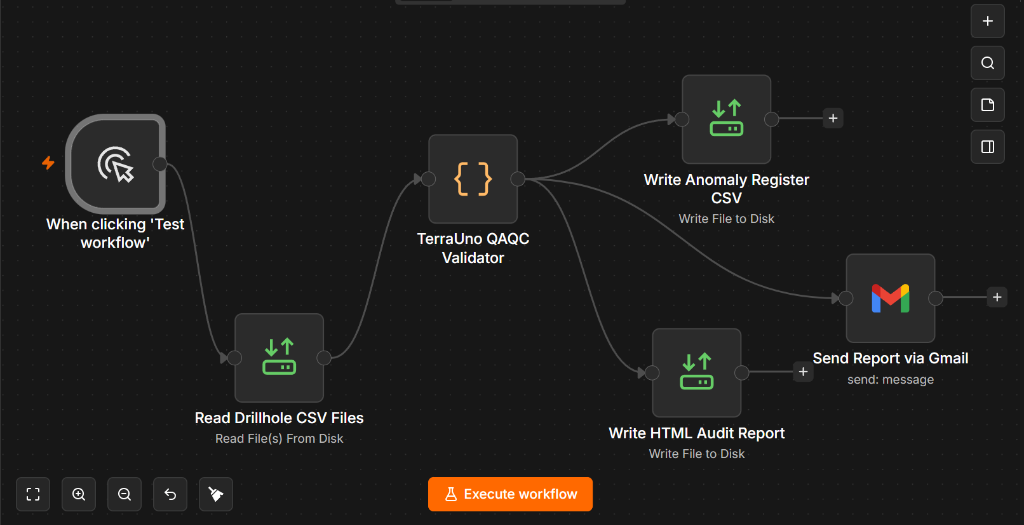Tidy up the workflow with the broom icon
1024x525 pixels.
(x=216, y=494)
